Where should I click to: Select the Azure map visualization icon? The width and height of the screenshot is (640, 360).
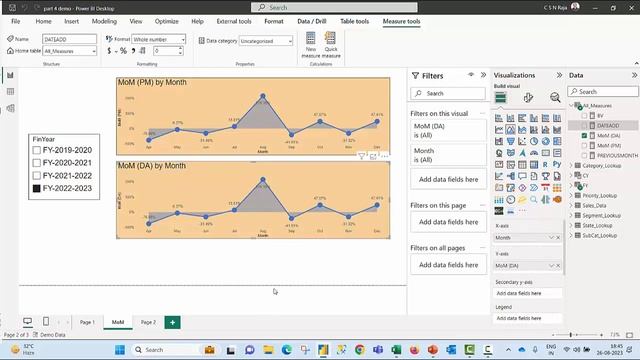pos(522,153)
